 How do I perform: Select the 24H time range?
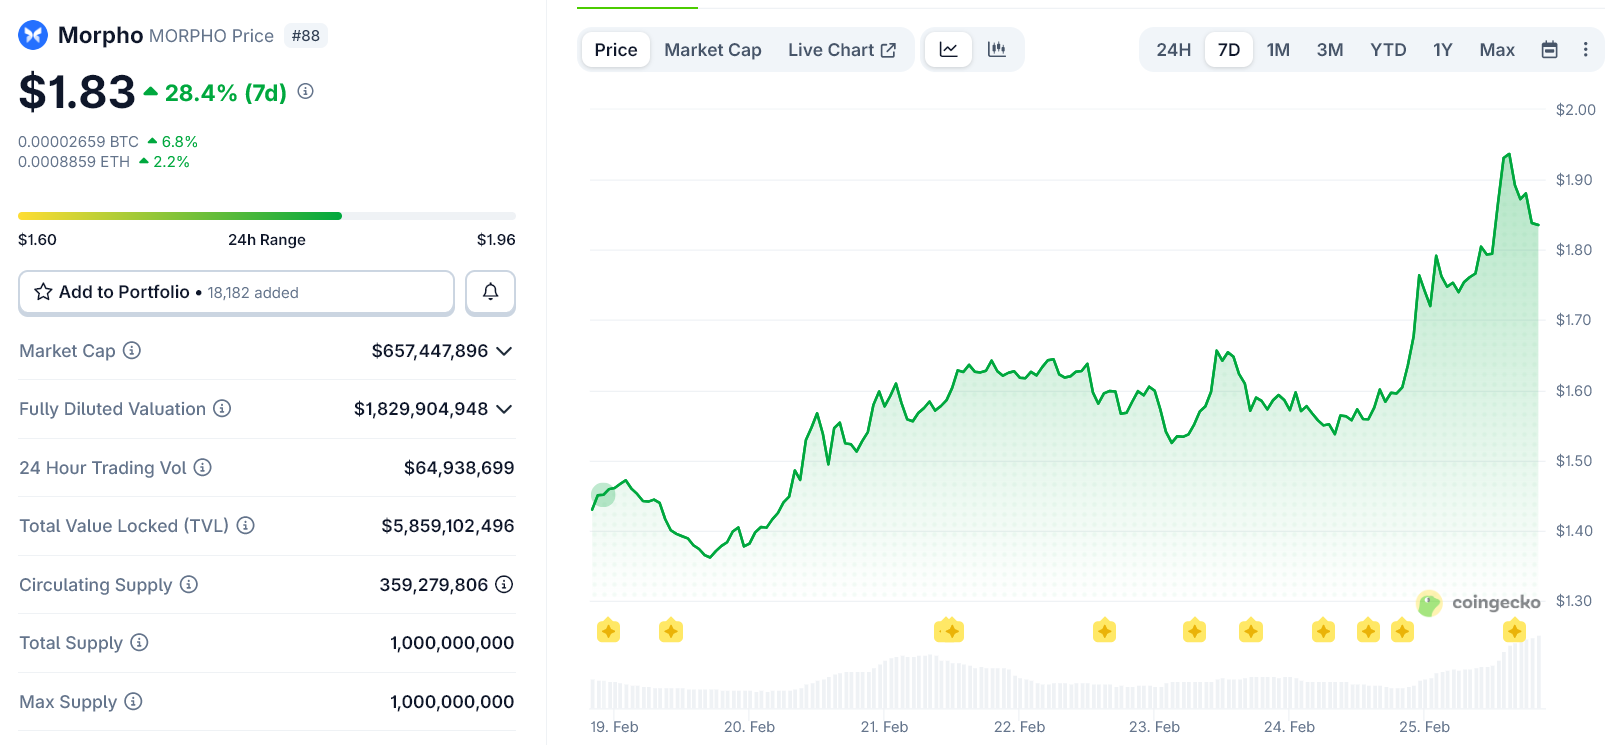pyautogui.click(x=1173, y=50)
